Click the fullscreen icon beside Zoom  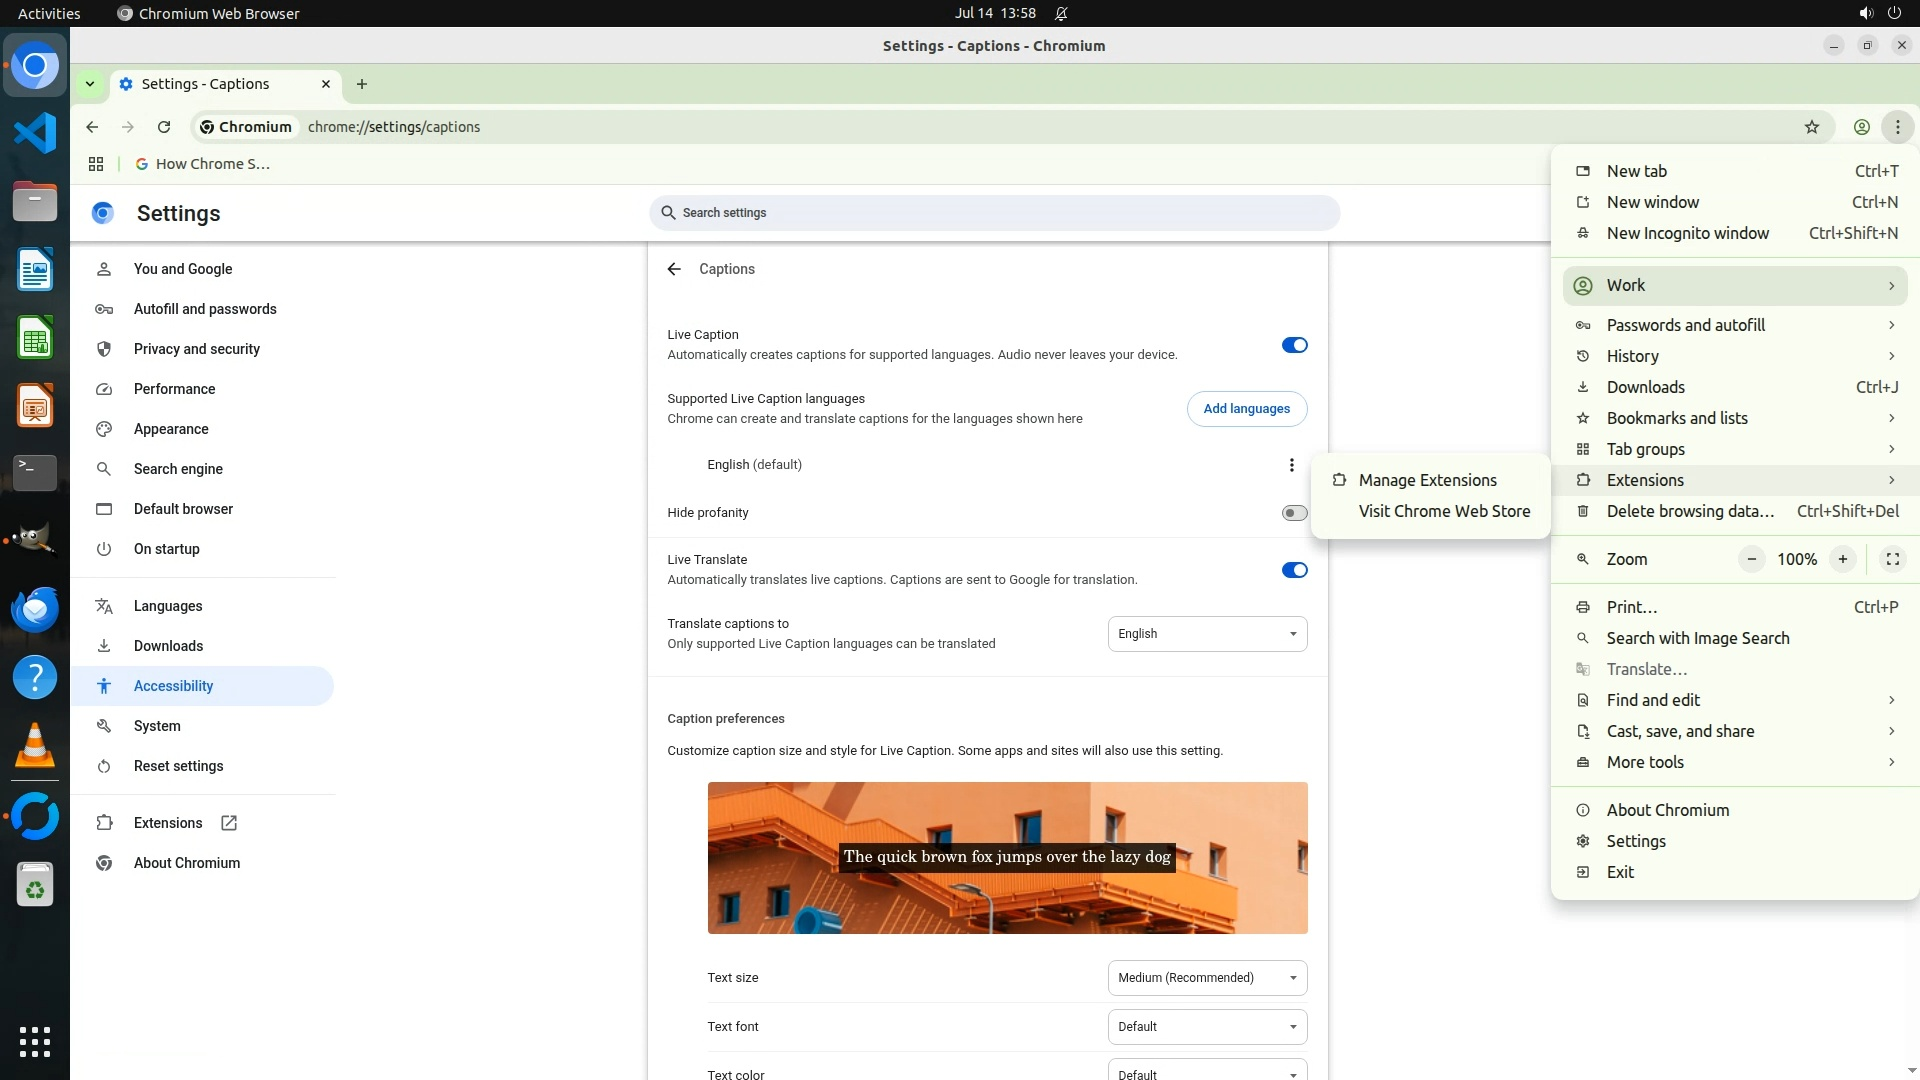pyautogui.click(x=1892, y=560)
